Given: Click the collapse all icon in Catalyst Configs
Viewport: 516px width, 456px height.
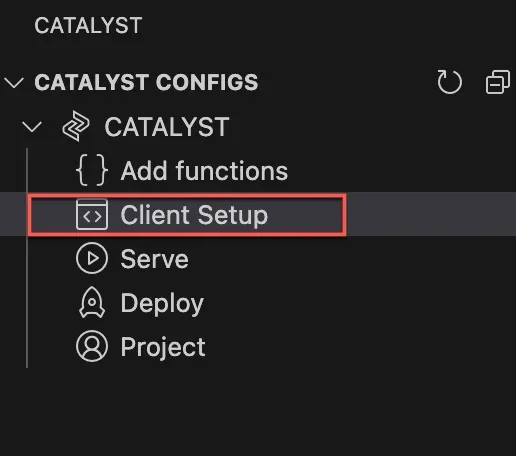Looking at the screenshot, I should [x=497, y=82].
